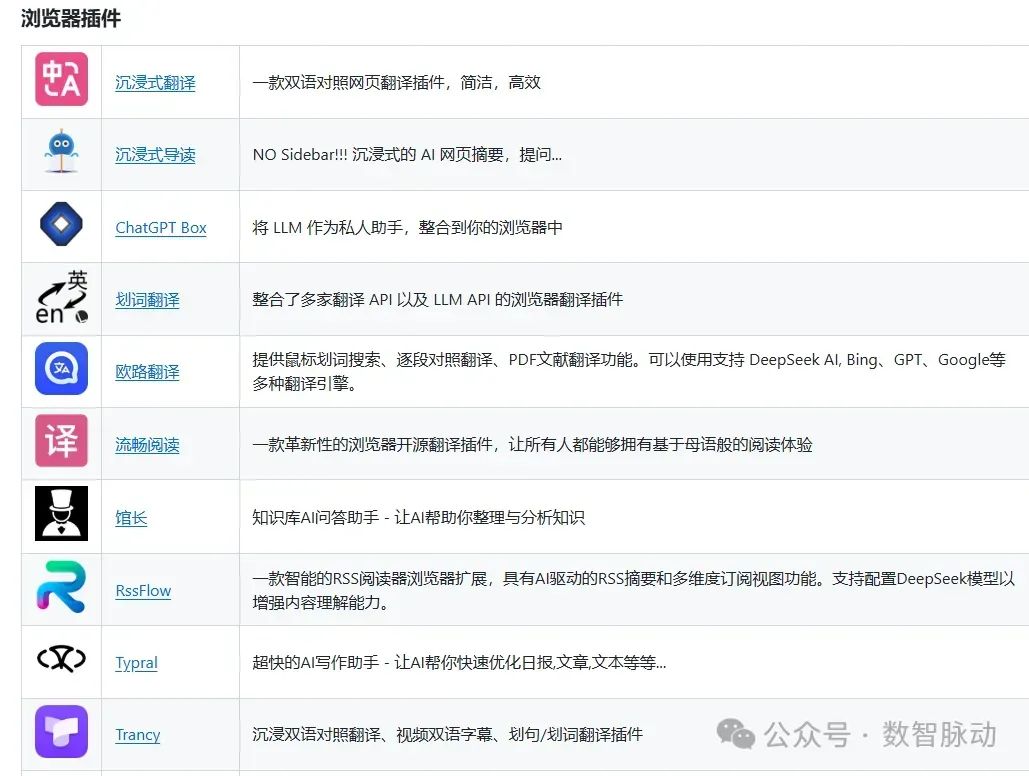Open the 流畅阅读 link
The height and width of the screenshot is (776, 1029).
(x=148, y=445)
